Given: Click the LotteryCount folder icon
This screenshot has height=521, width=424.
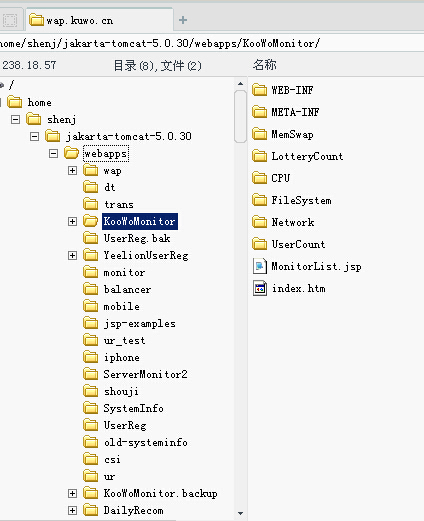Looking at the screenshot, I should click(260, 156).
